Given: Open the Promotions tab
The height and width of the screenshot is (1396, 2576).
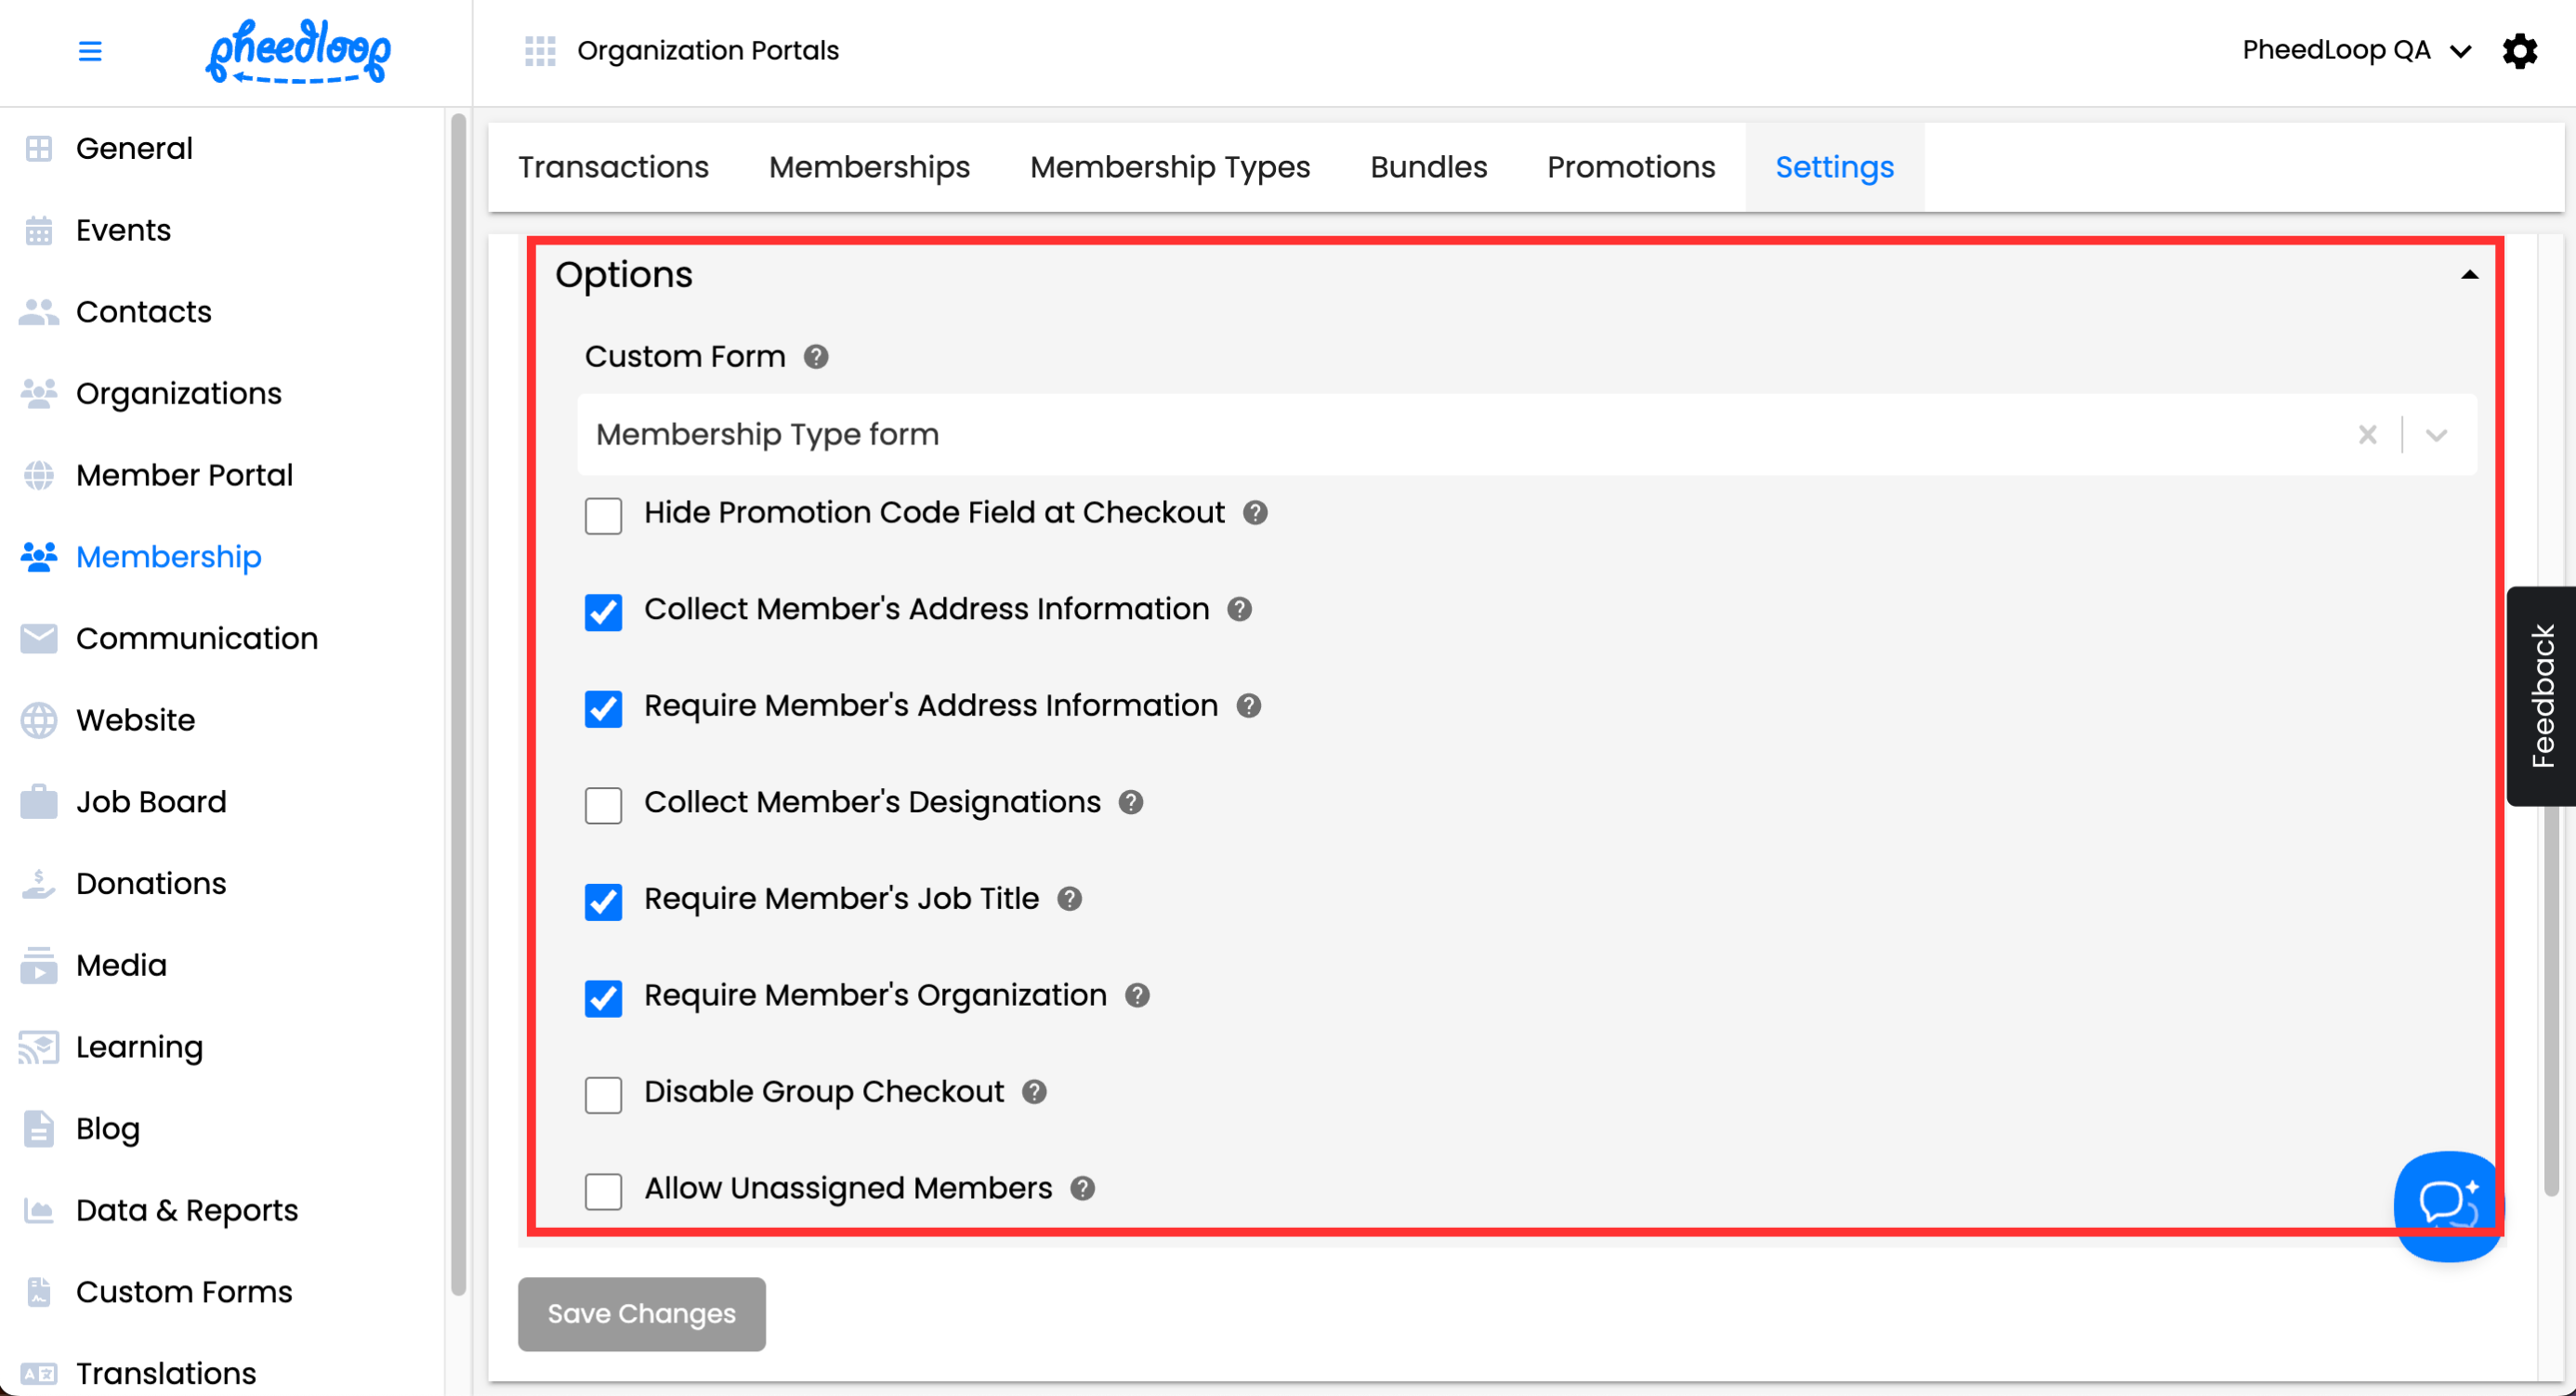Looking at the screenshot, I should (1630, 167).
